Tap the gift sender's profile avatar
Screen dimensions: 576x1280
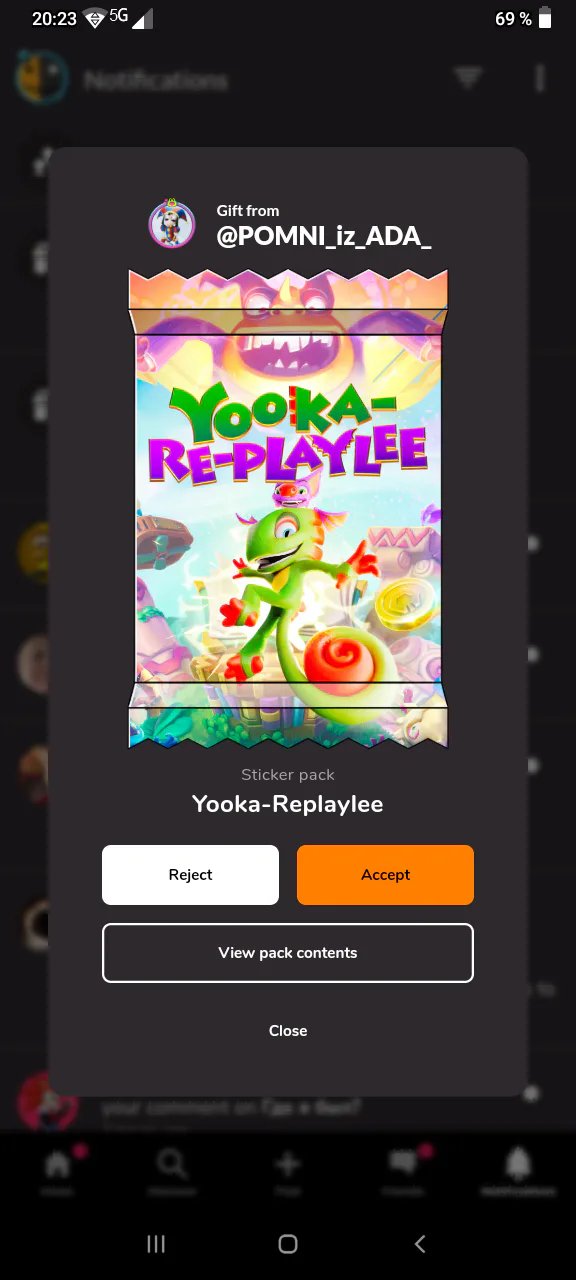pos(172,223)
